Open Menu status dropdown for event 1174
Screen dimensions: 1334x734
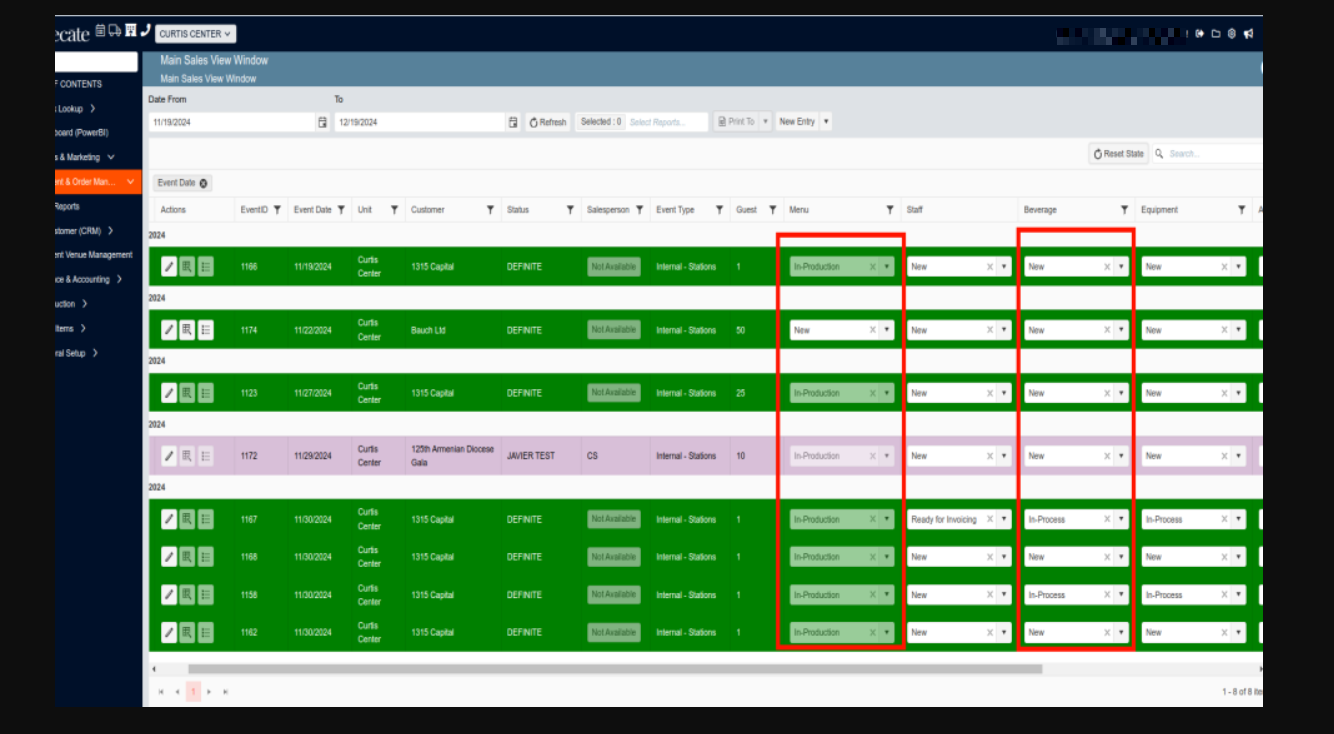[x=887, y=330]
